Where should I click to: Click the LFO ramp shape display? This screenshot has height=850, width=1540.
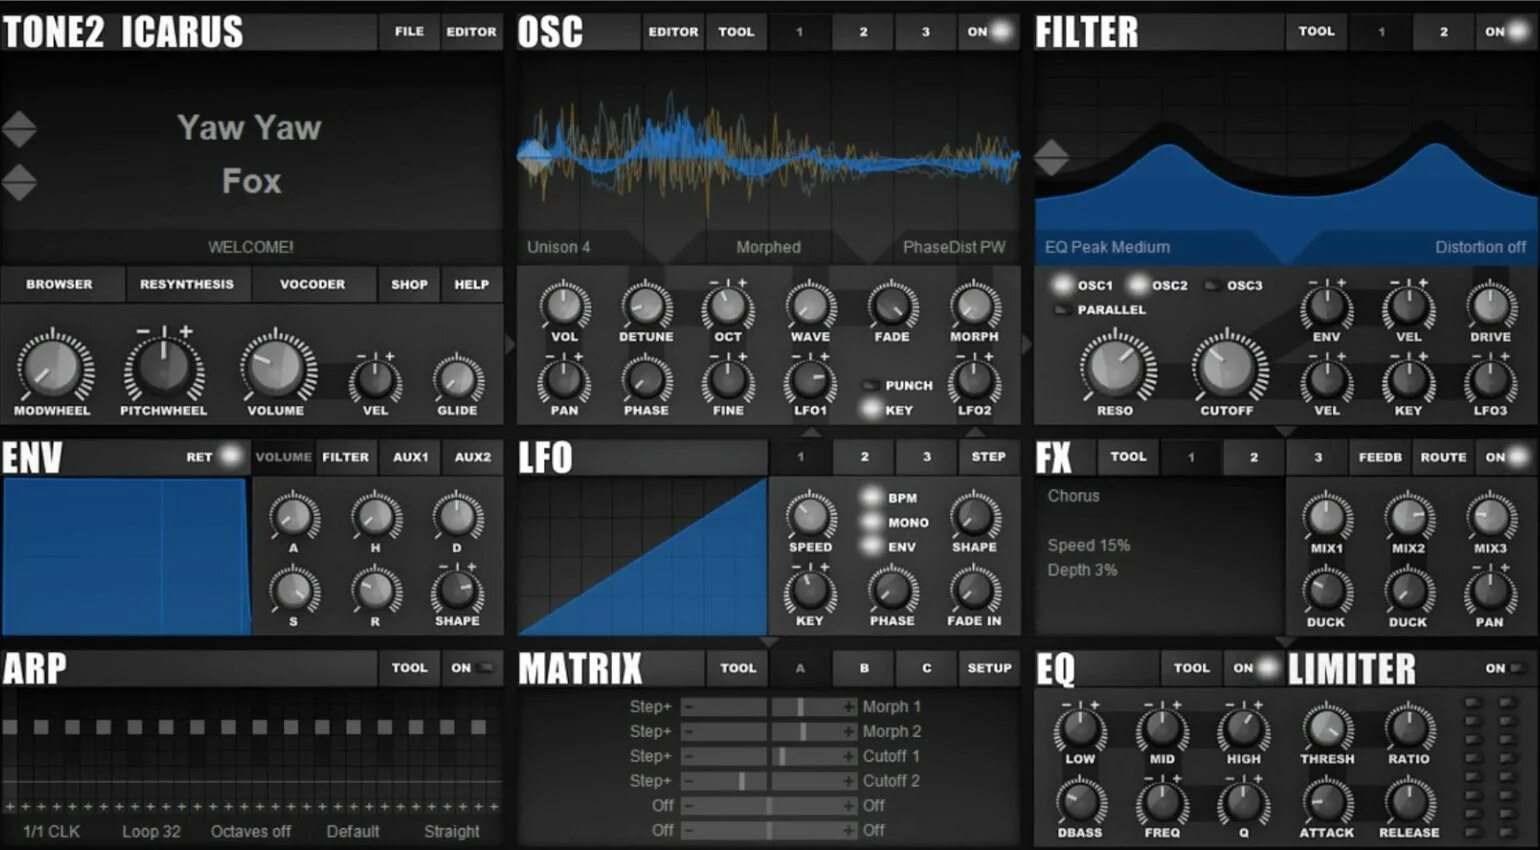pyautogui.click(x=642, y=556)
